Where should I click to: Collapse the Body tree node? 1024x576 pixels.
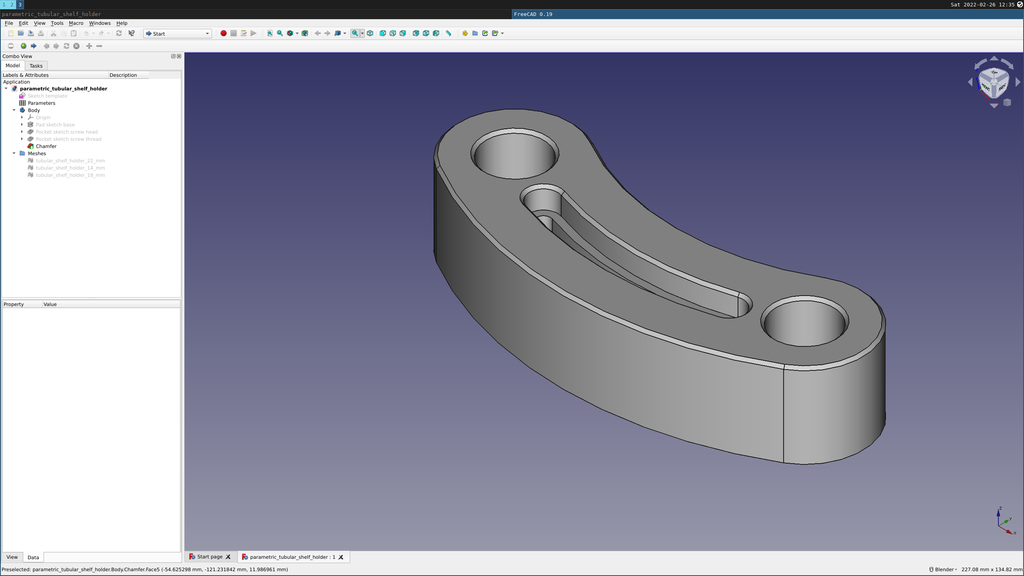14,110
